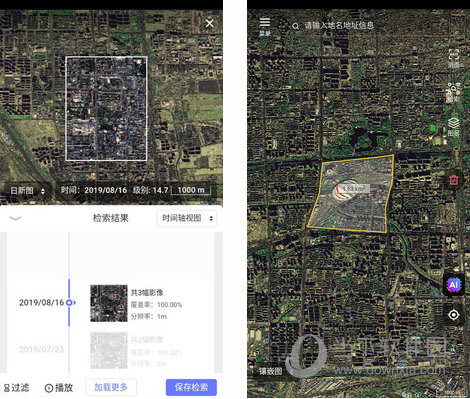This screenshot has width=470, height=399.
Task: Open the AI analysis button
Action: point(453,285)
